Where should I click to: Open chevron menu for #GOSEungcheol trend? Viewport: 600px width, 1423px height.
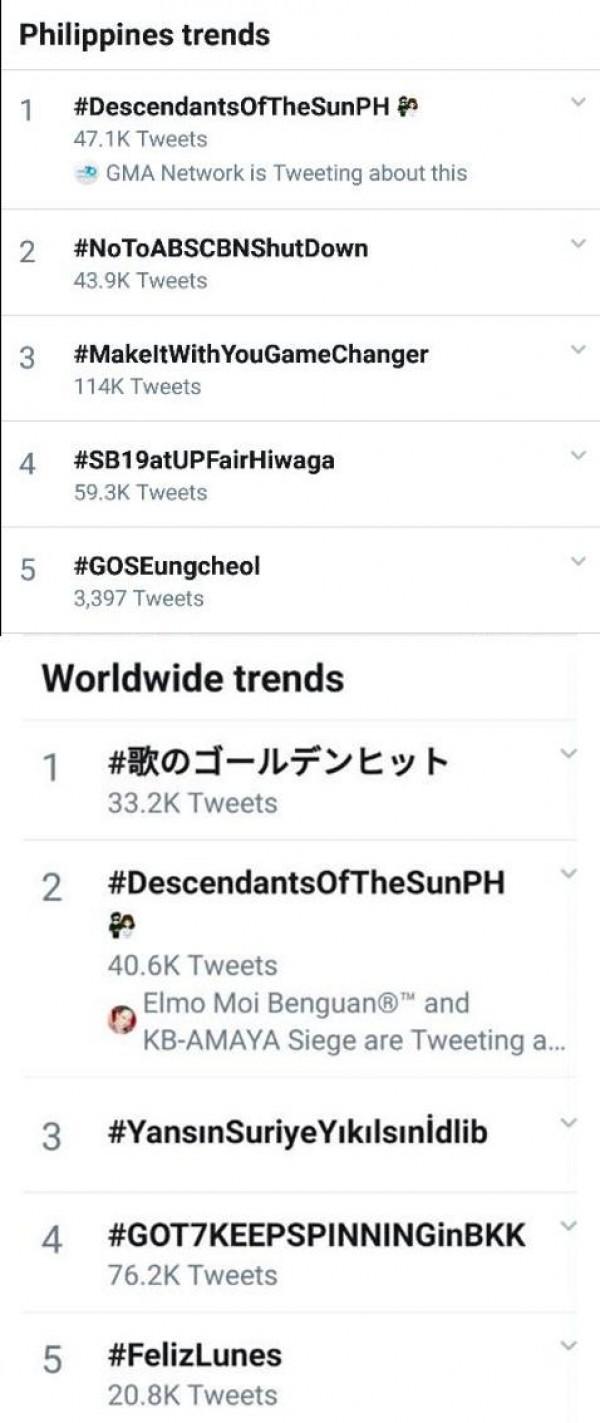(x=578, y=561)
